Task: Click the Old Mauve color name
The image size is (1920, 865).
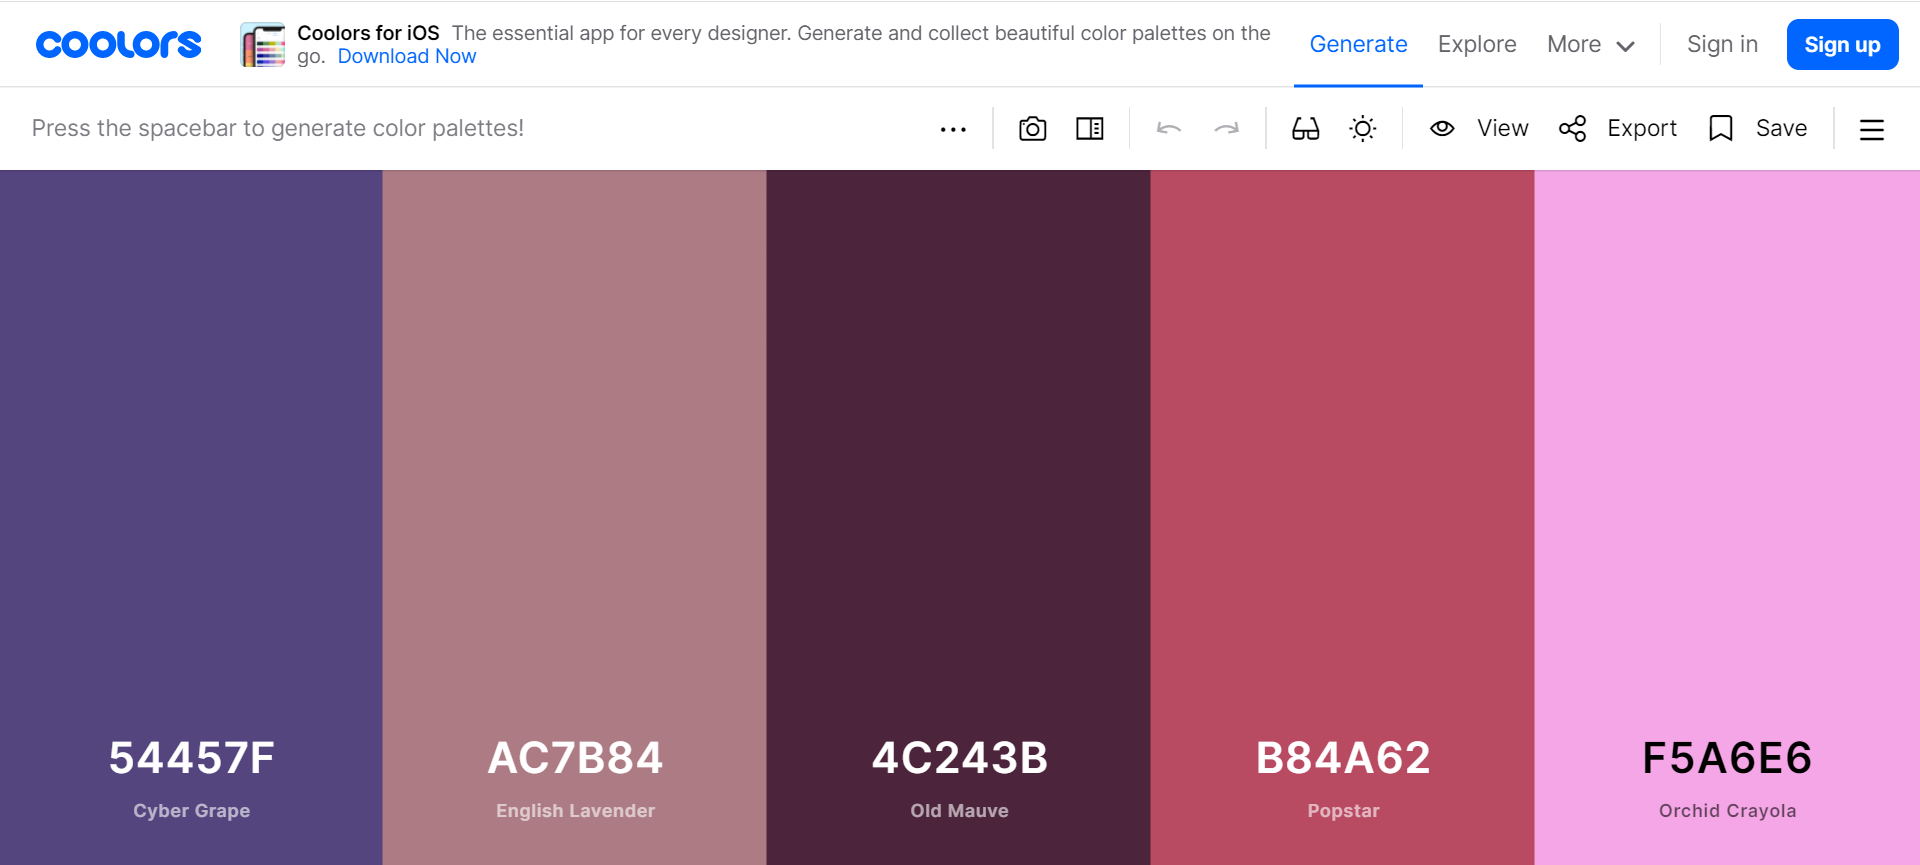Action: pyautogui.click(x=960, y=811)
